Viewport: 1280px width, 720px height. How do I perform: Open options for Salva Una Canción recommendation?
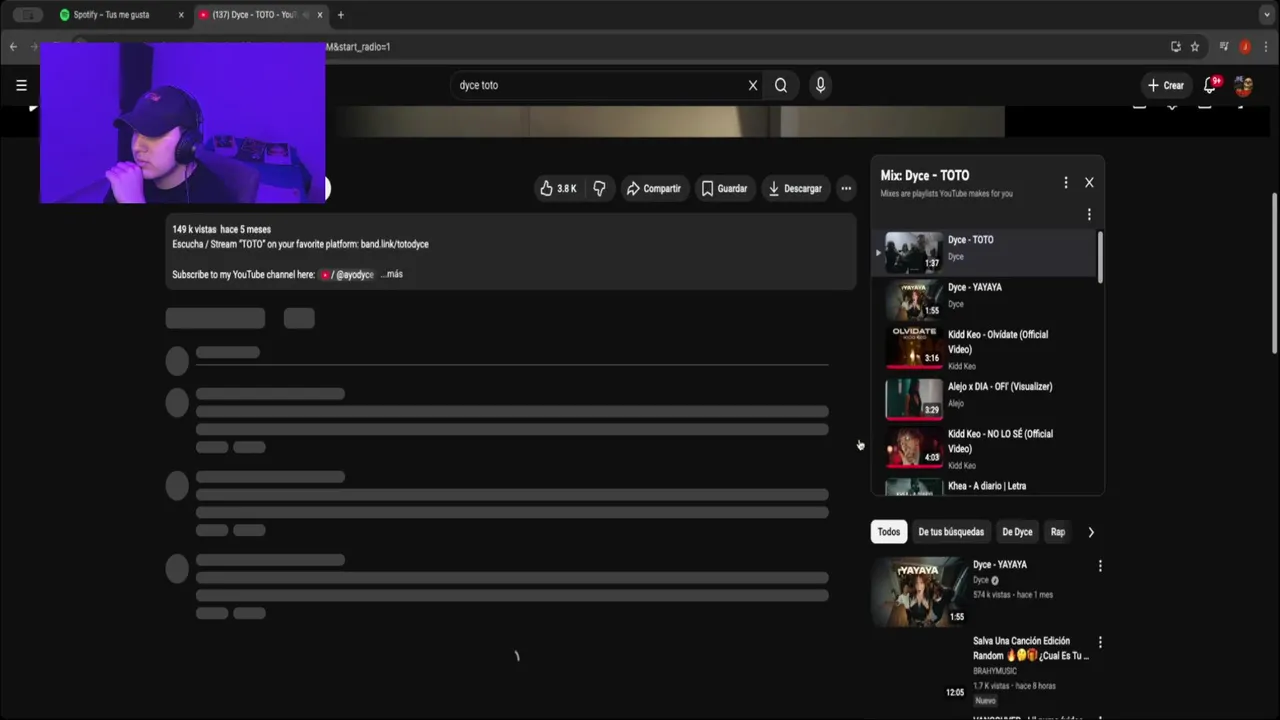click(1100, 642)
